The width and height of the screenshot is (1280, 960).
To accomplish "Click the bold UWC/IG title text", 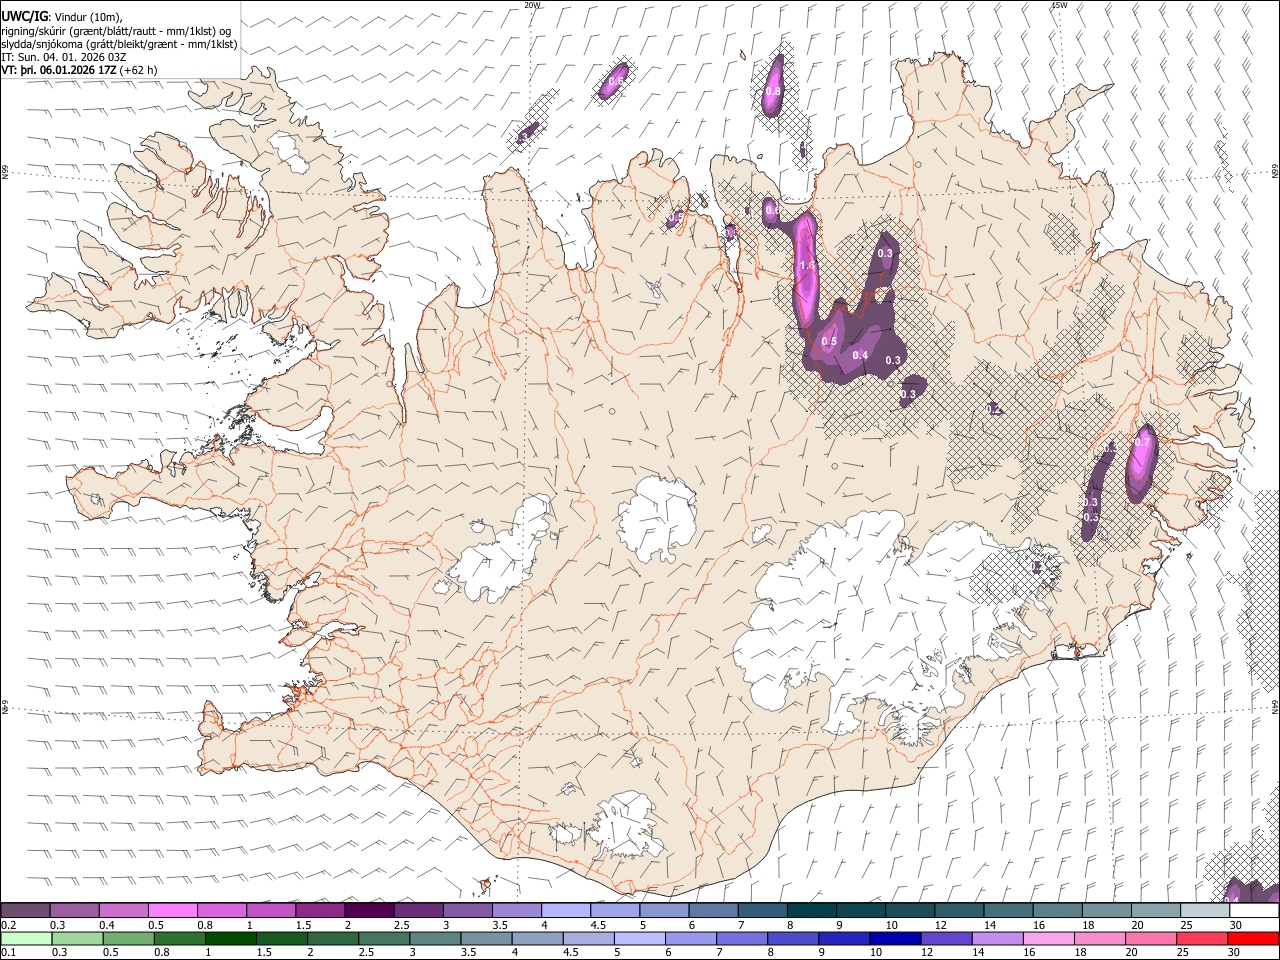I will click(25, 16).
